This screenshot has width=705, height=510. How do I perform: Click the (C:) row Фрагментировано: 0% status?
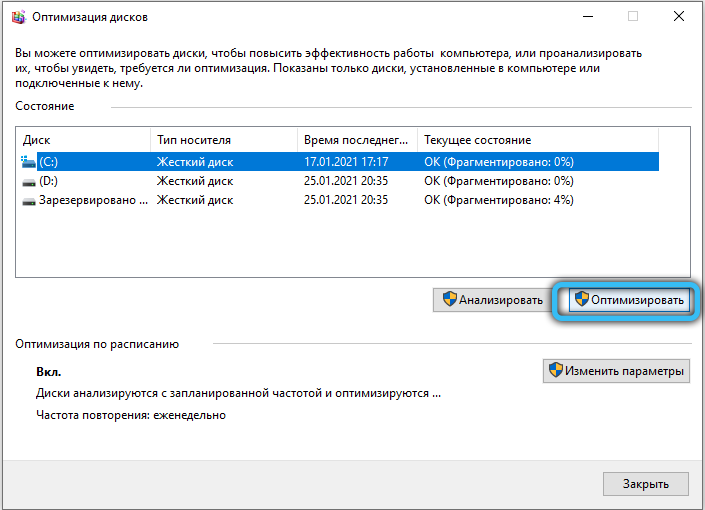pos(499,162)
